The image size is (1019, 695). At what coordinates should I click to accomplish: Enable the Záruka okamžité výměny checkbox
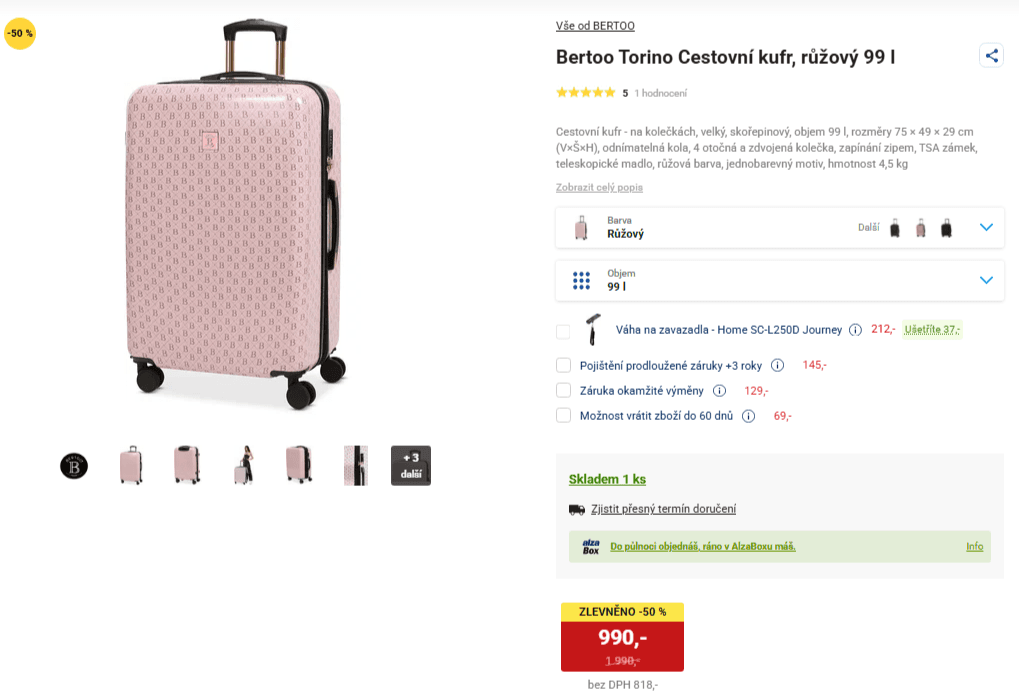[x=564, y=391]
